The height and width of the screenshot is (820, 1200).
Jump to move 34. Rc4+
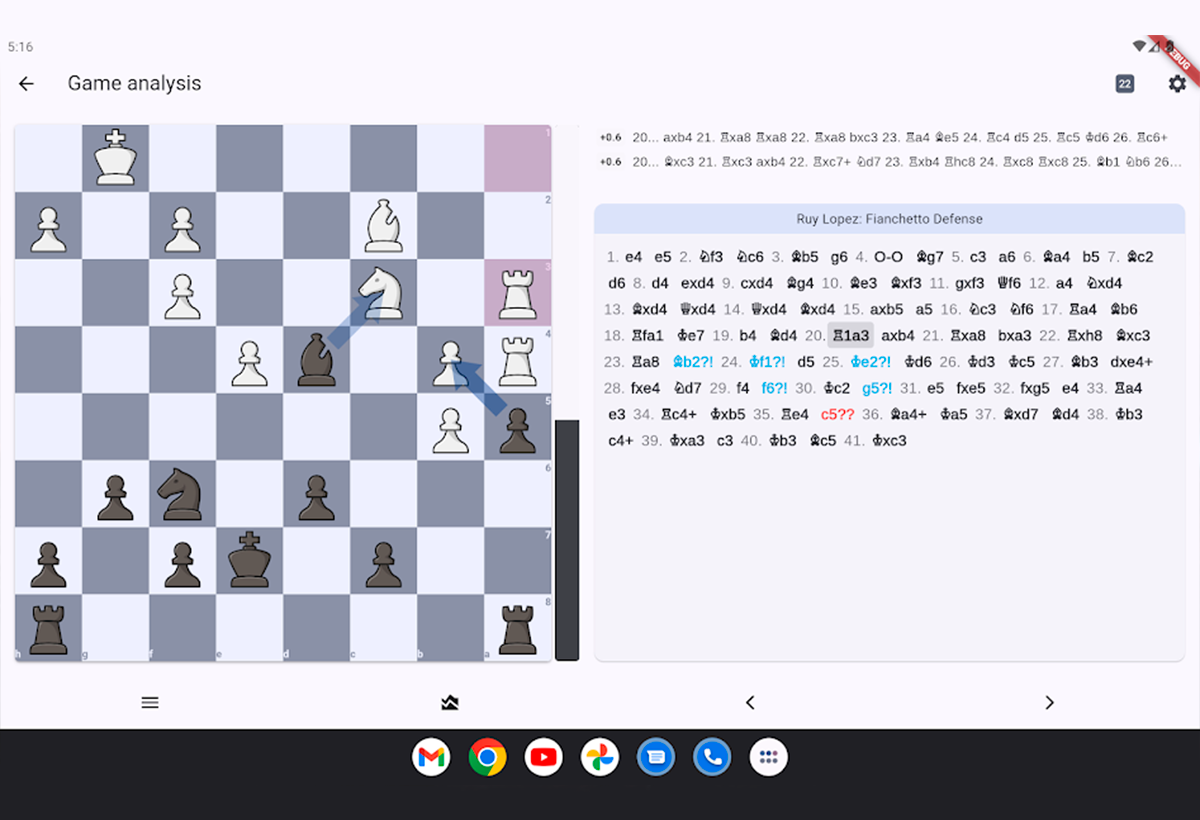point(680,414)
